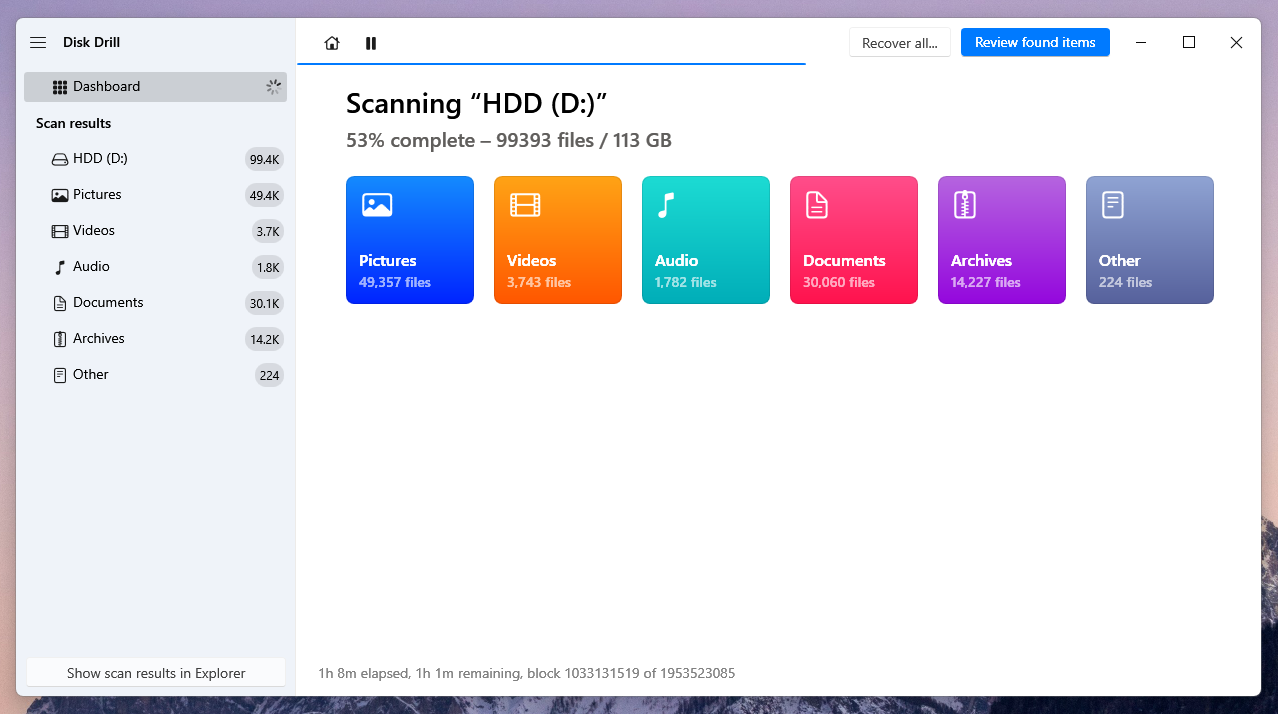Click Review found items button
The image size is (1278, 714).
coord(1035,43)
